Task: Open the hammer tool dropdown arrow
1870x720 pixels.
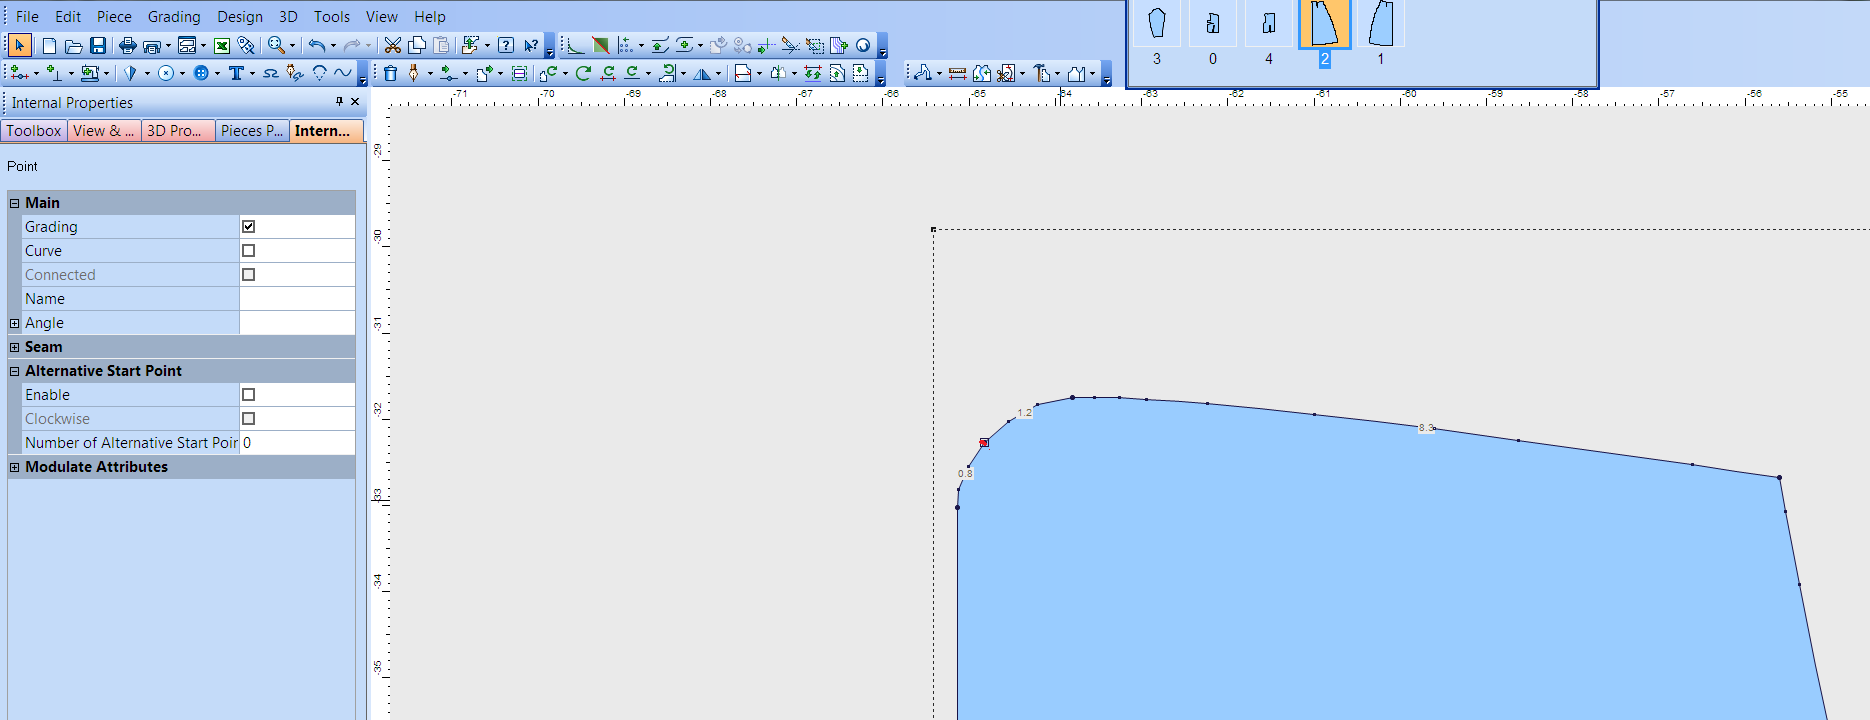Action: 1057,74
